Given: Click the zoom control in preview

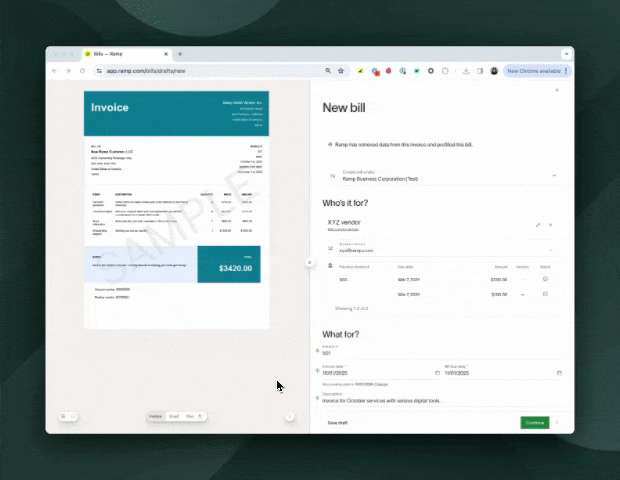Looking at the screenshot, I should tap(68, 416).
